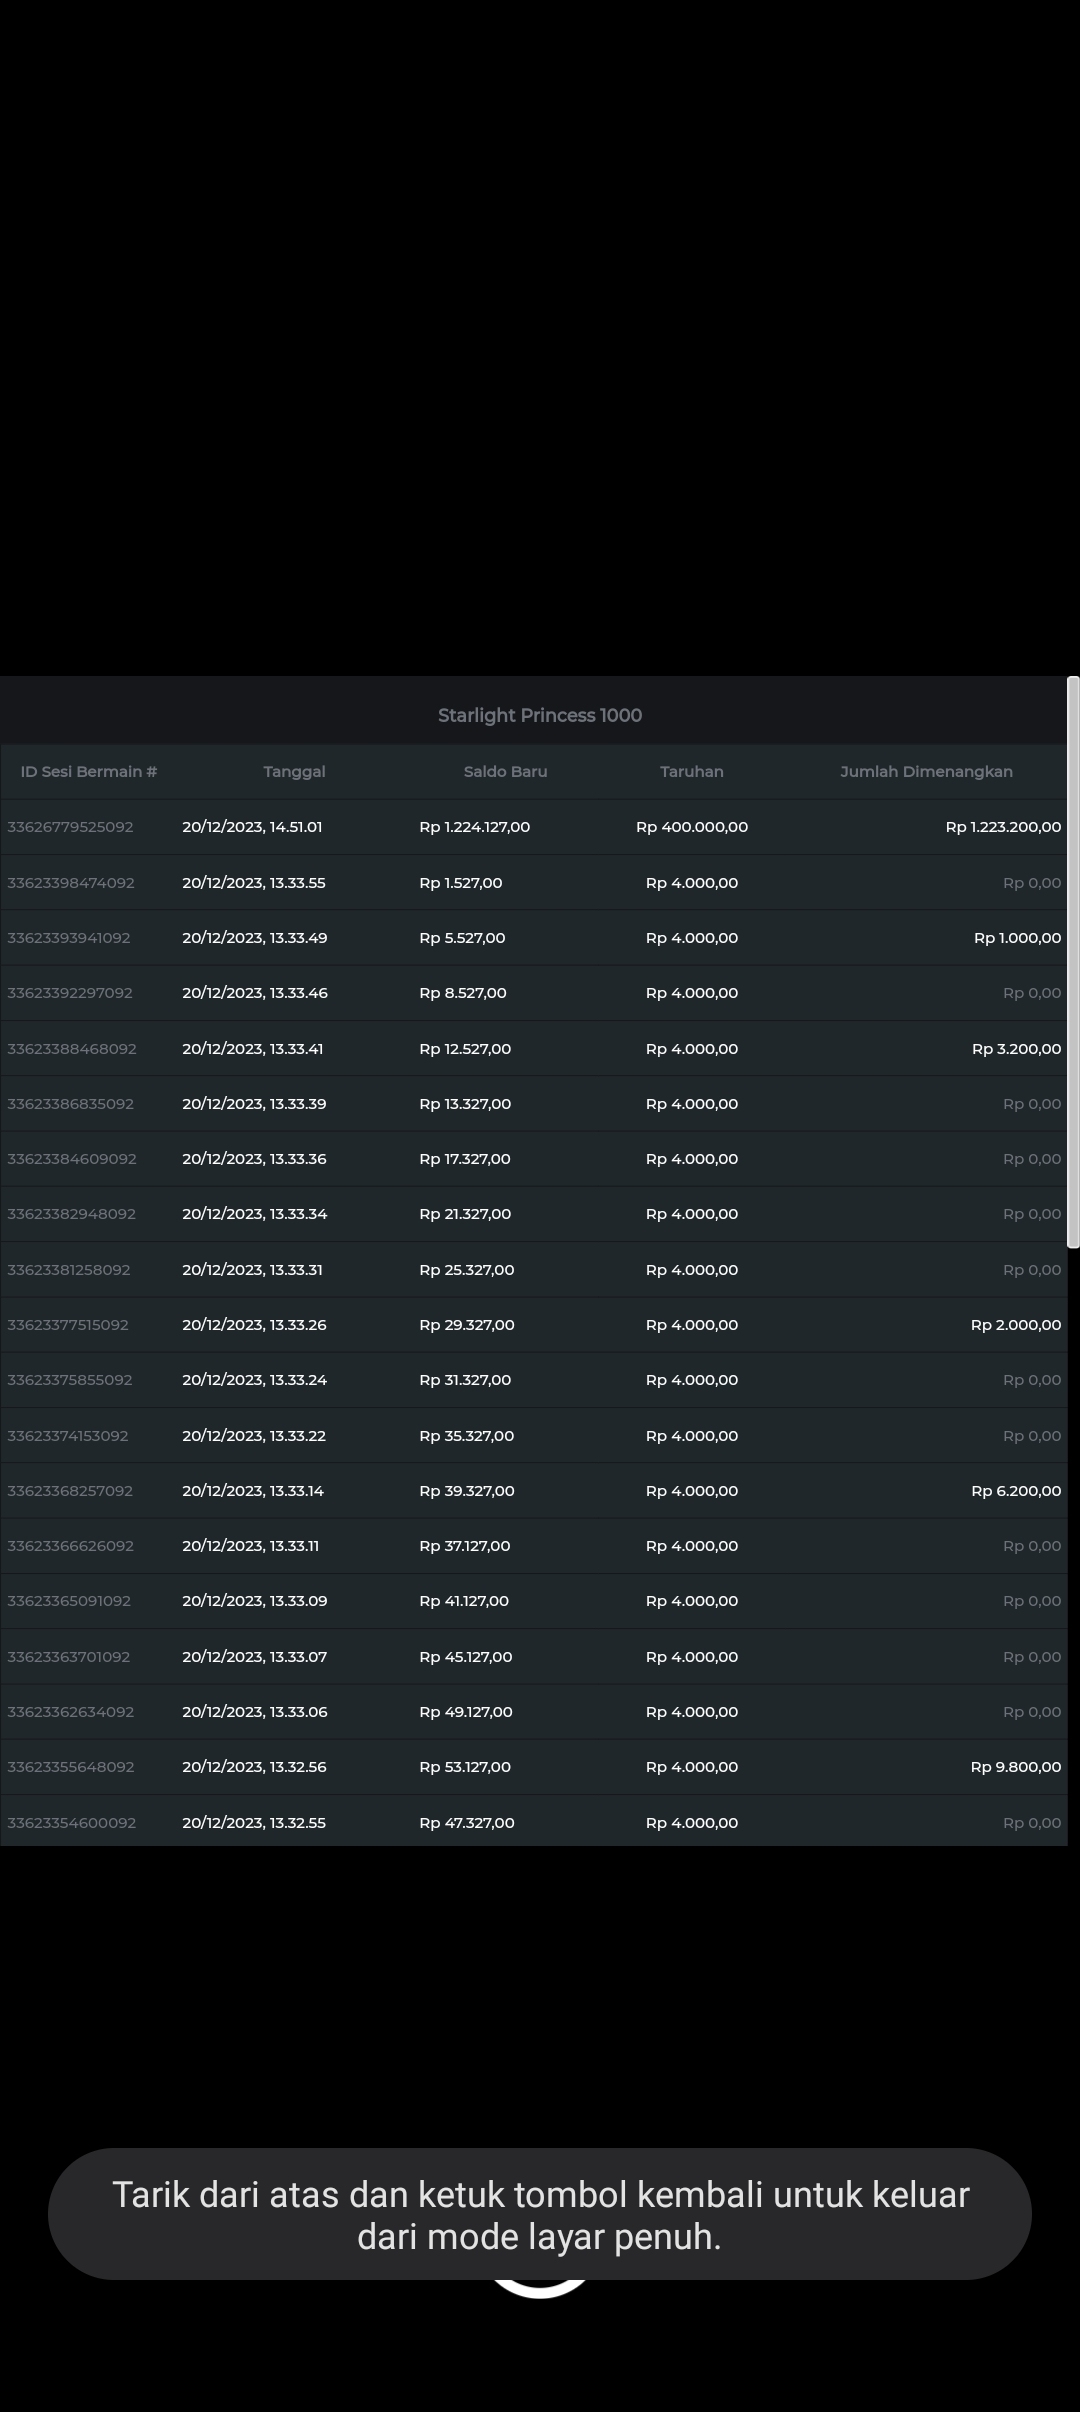Image resolution: width=1080 pixels, height=2412 pixels.
Task: Click the vertical scrollbar thumb of history table
Action: pos(1073,960)
